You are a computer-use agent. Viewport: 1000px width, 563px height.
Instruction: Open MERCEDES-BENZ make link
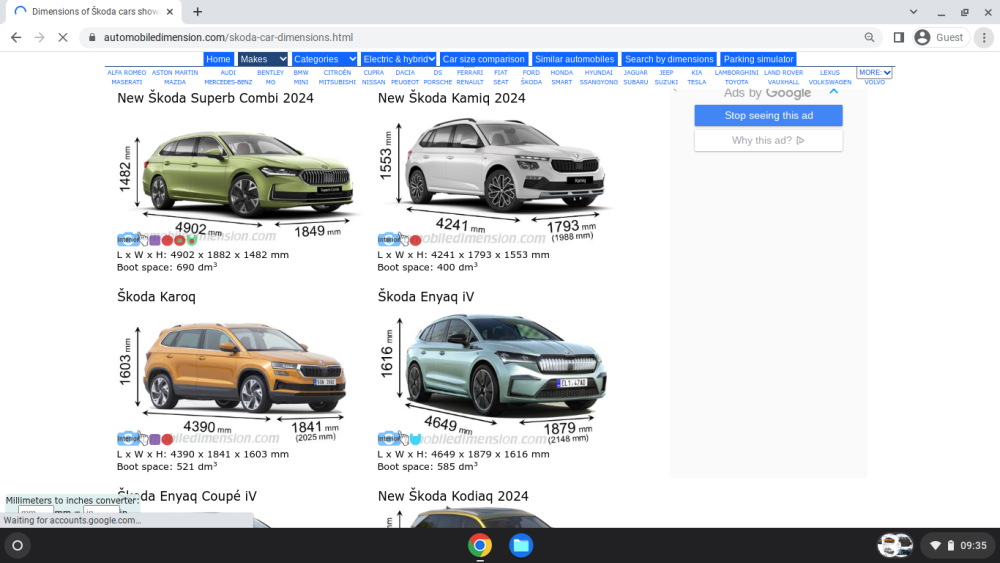228,82
